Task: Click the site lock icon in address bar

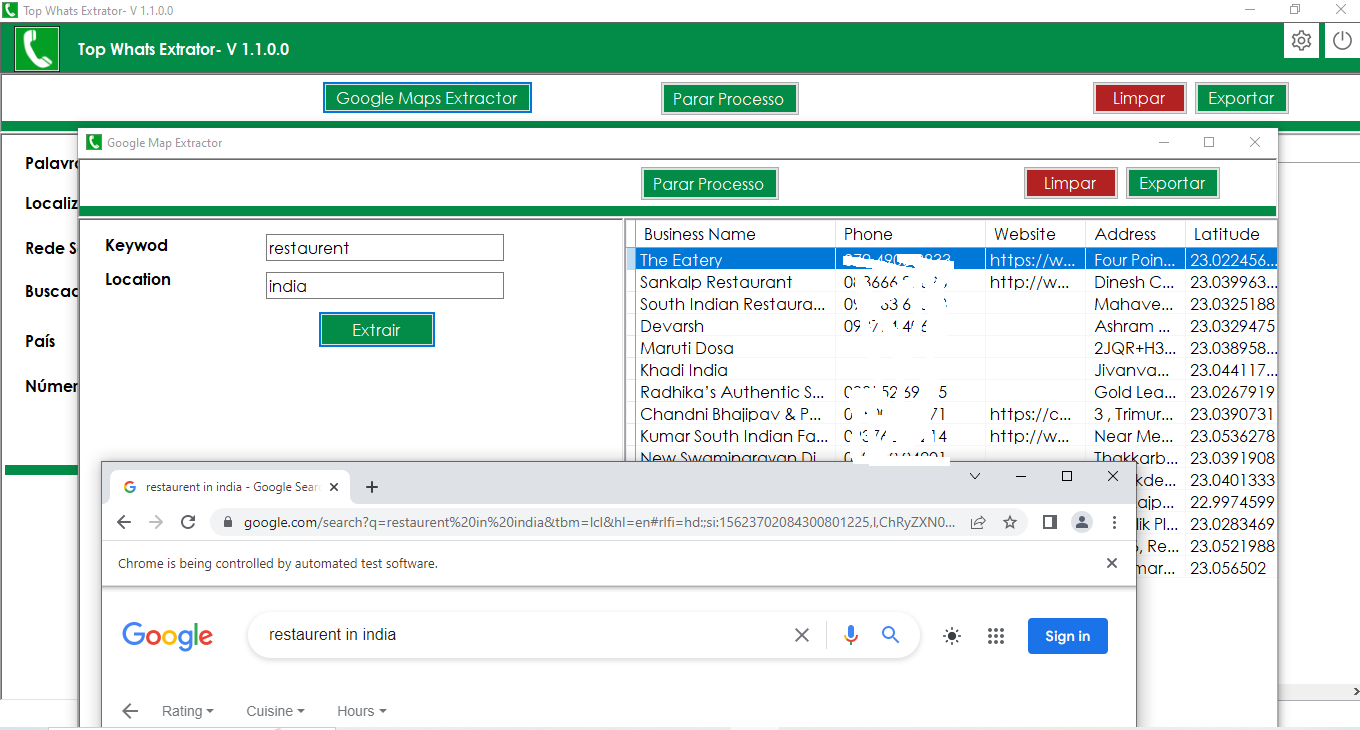Action: point(227,522)
